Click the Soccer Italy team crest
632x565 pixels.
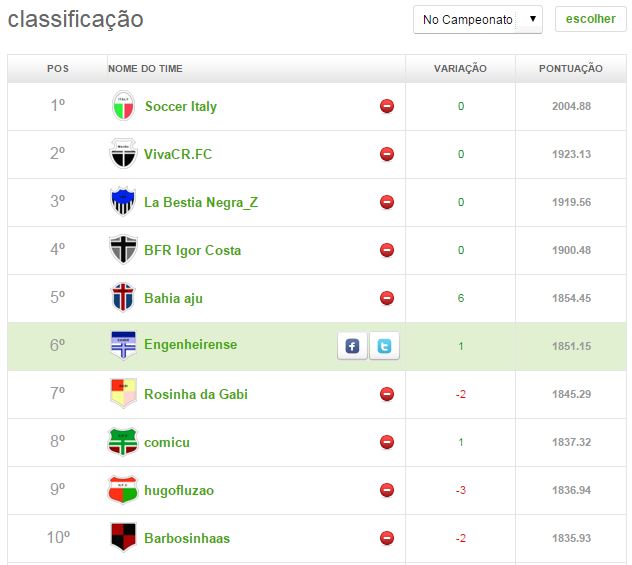click(122, 106)
